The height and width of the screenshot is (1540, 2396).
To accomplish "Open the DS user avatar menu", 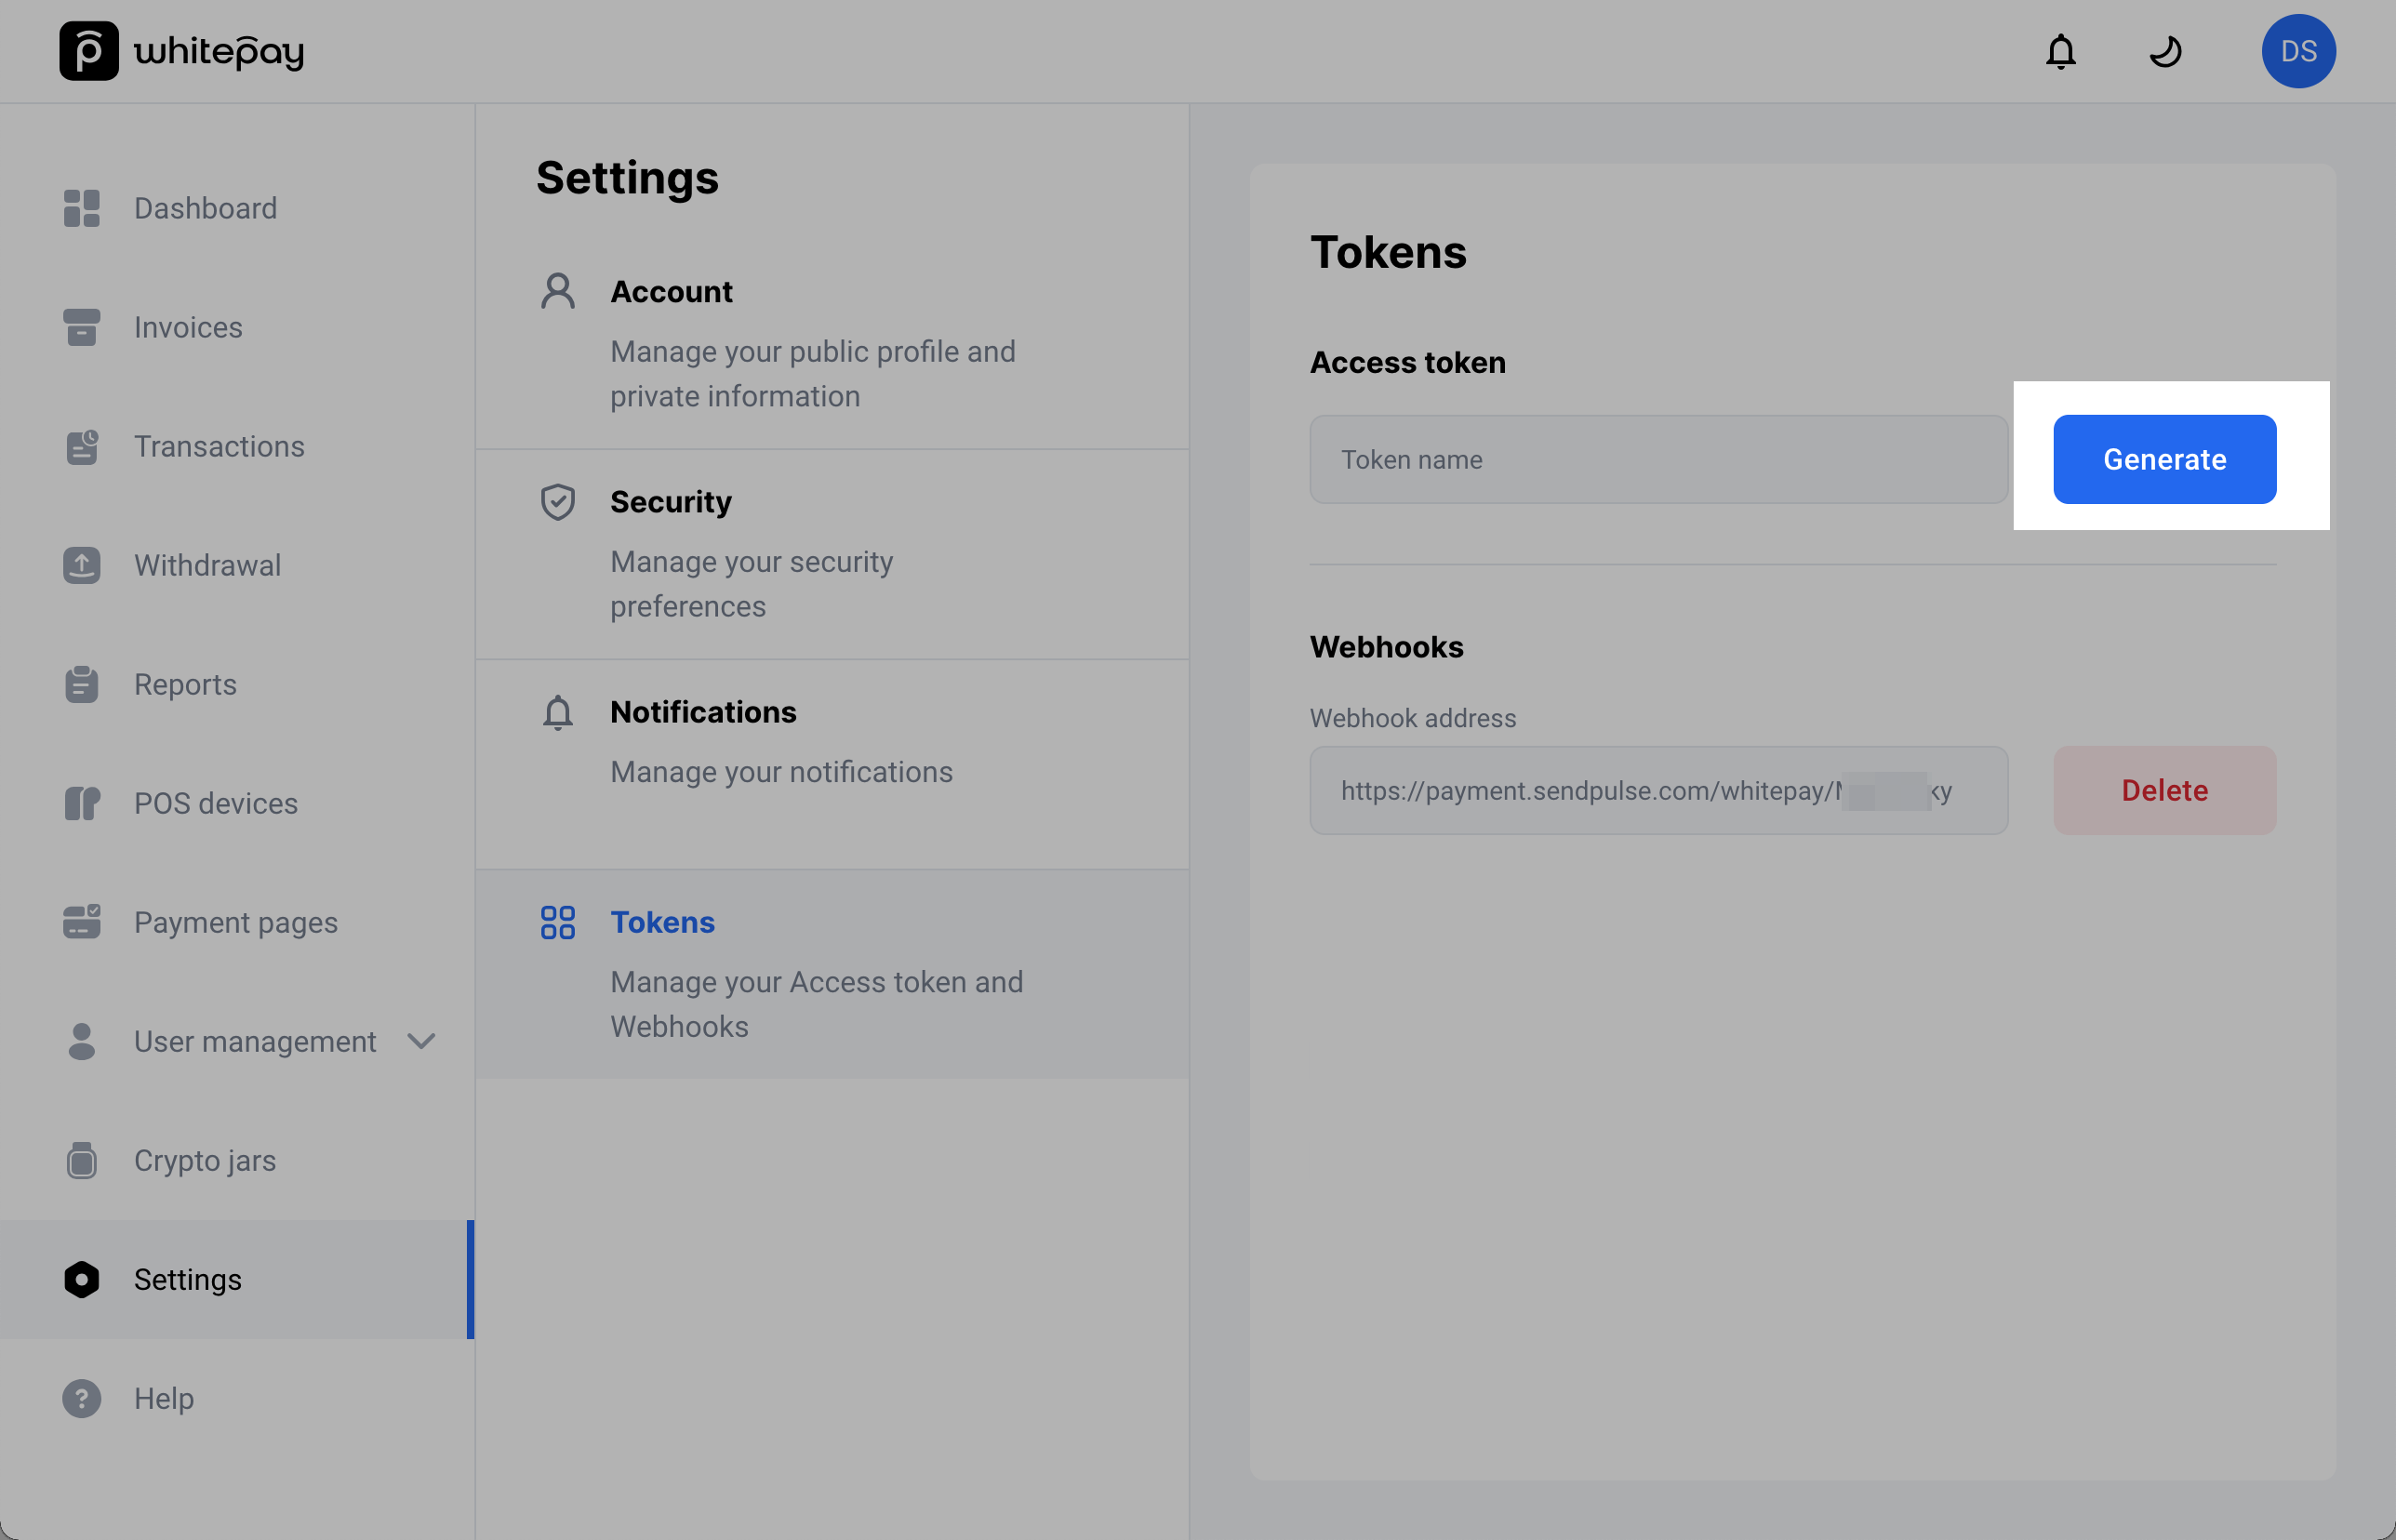I will tap(2298, 51).
